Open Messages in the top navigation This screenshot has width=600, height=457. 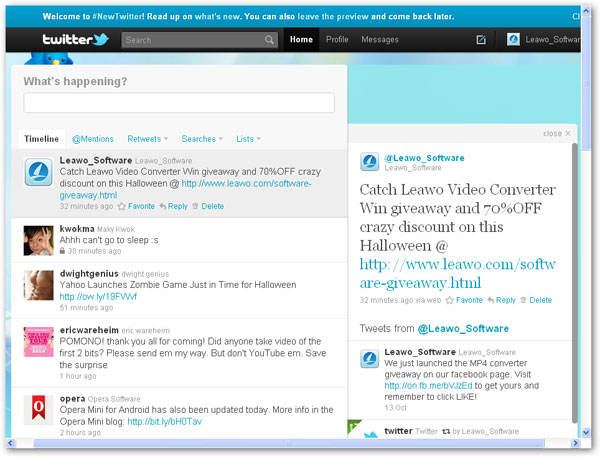click(380, 39)
